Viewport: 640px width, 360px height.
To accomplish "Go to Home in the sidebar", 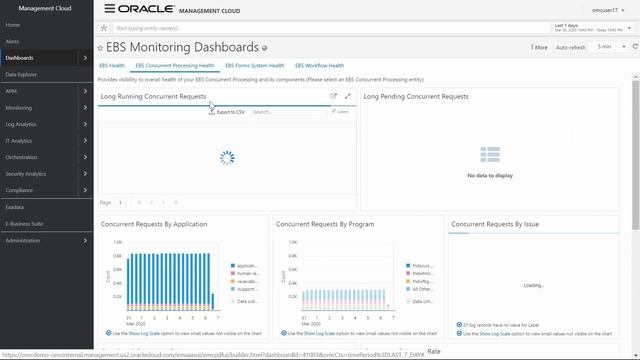I will (x=13, y=25).
